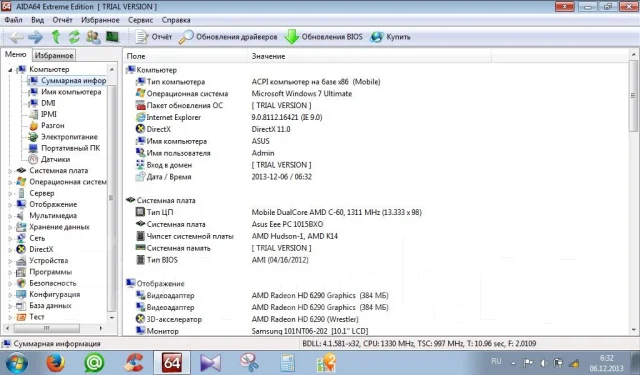
Task: Click the Back navigation arrow
Action: (x=16, y=37)
